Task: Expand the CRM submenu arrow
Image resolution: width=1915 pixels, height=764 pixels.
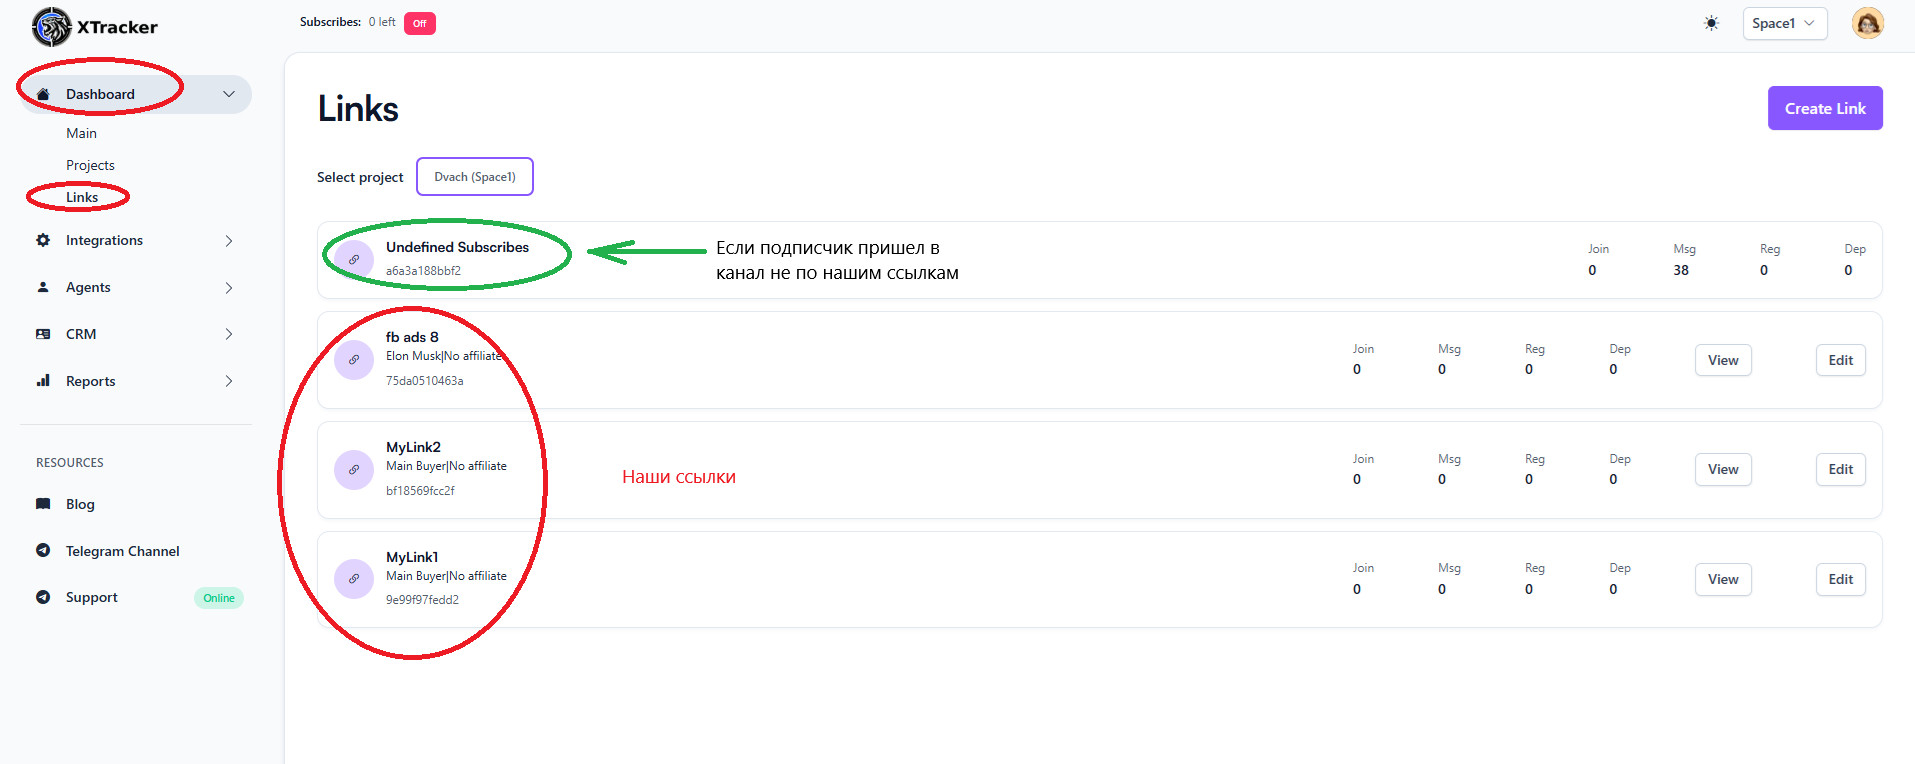Action: (x=229, y=334)
